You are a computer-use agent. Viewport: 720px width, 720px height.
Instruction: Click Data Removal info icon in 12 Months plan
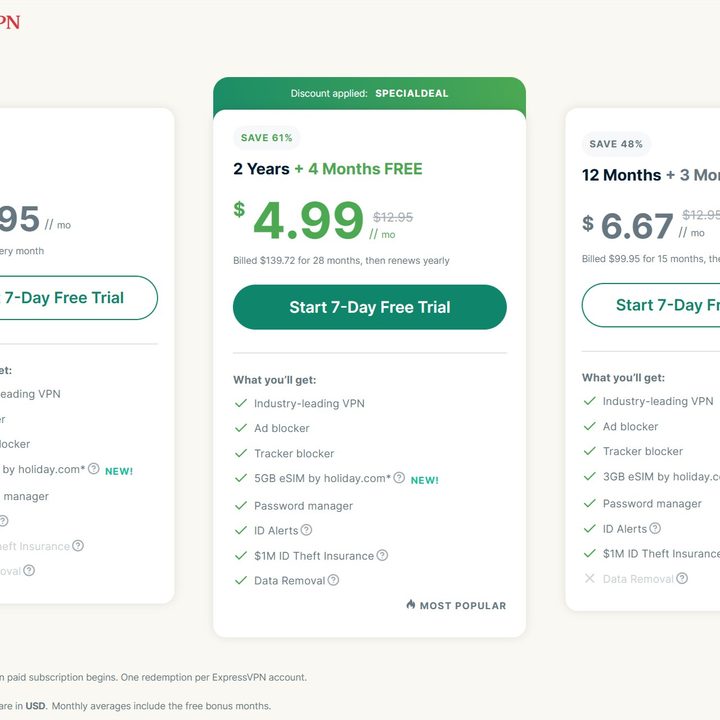click(x=682, y=578)
